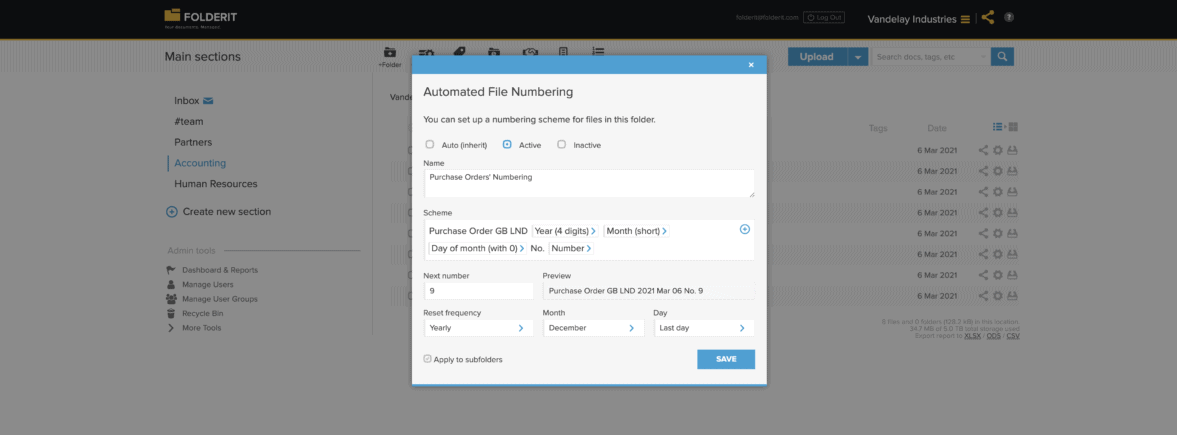Open the Vandelay Industries hamburger menu
Image resolution: width=1177 pixels, height=435 pixels.
tap(965, 19)
